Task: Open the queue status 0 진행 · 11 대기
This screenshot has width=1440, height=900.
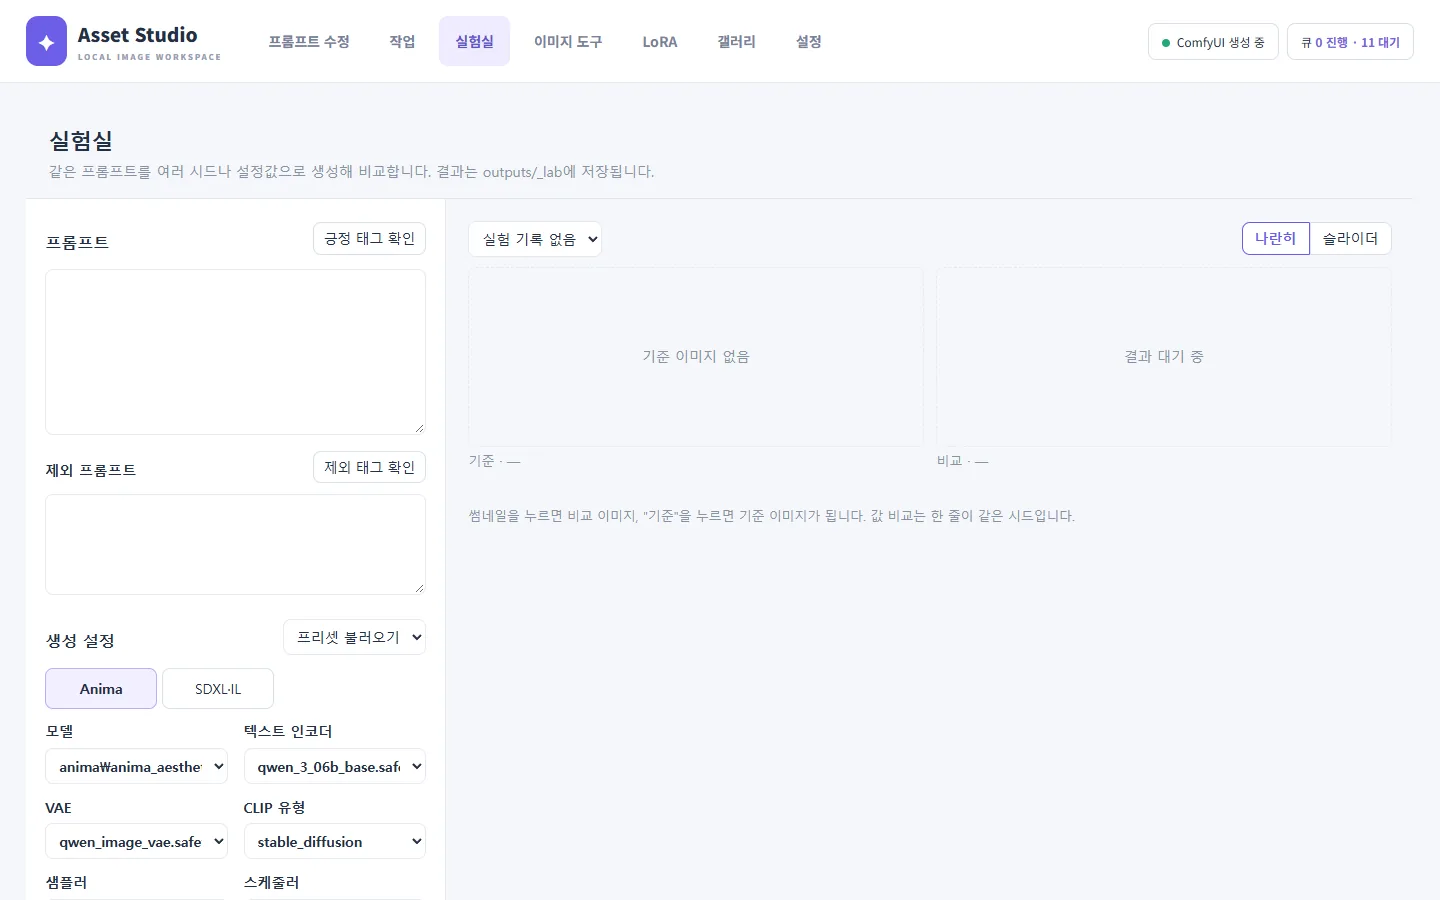Action: (x=1350, y=42)
